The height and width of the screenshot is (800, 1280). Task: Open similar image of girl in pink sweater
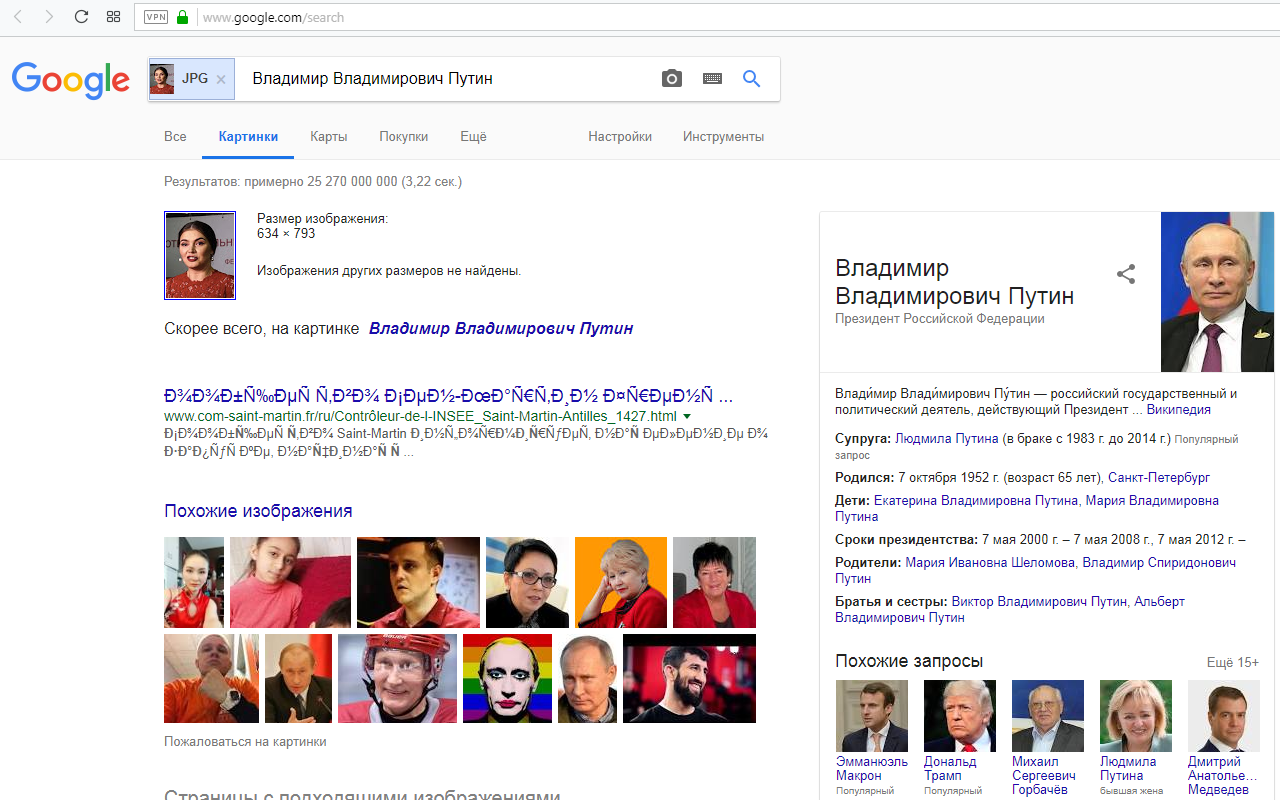[x=290, y=582]
